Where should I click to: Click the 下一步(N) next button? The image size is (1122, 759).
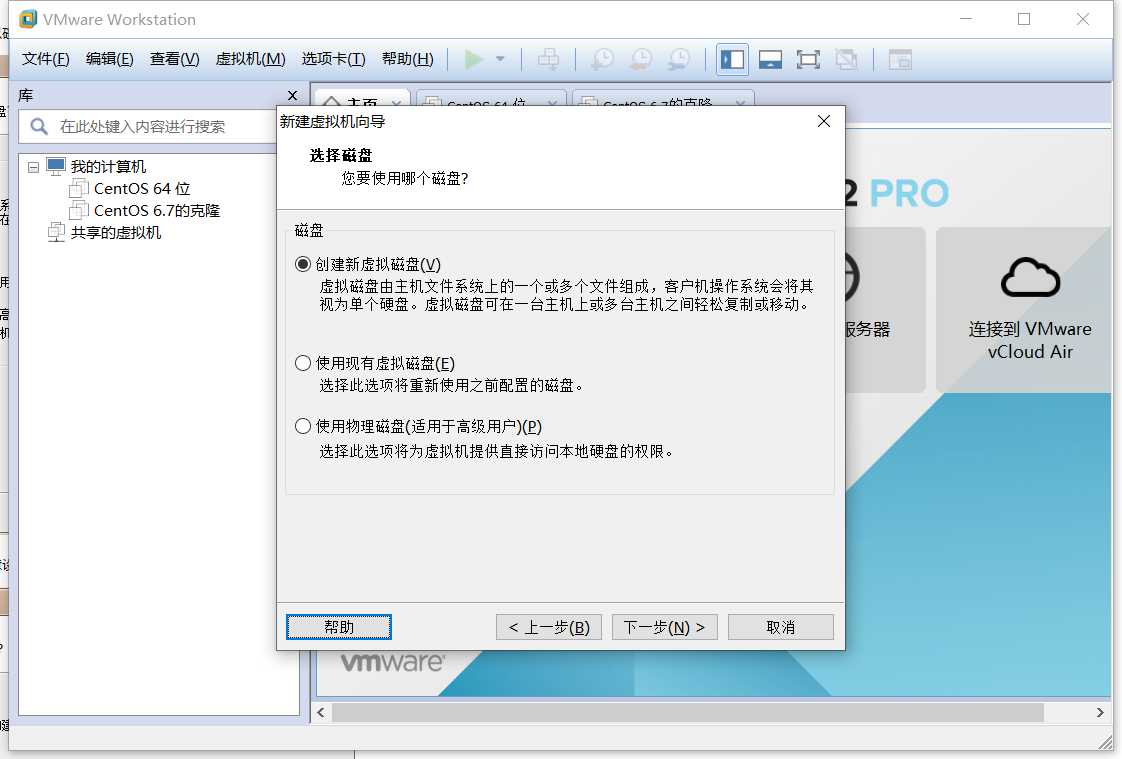[x=665, y=627]
